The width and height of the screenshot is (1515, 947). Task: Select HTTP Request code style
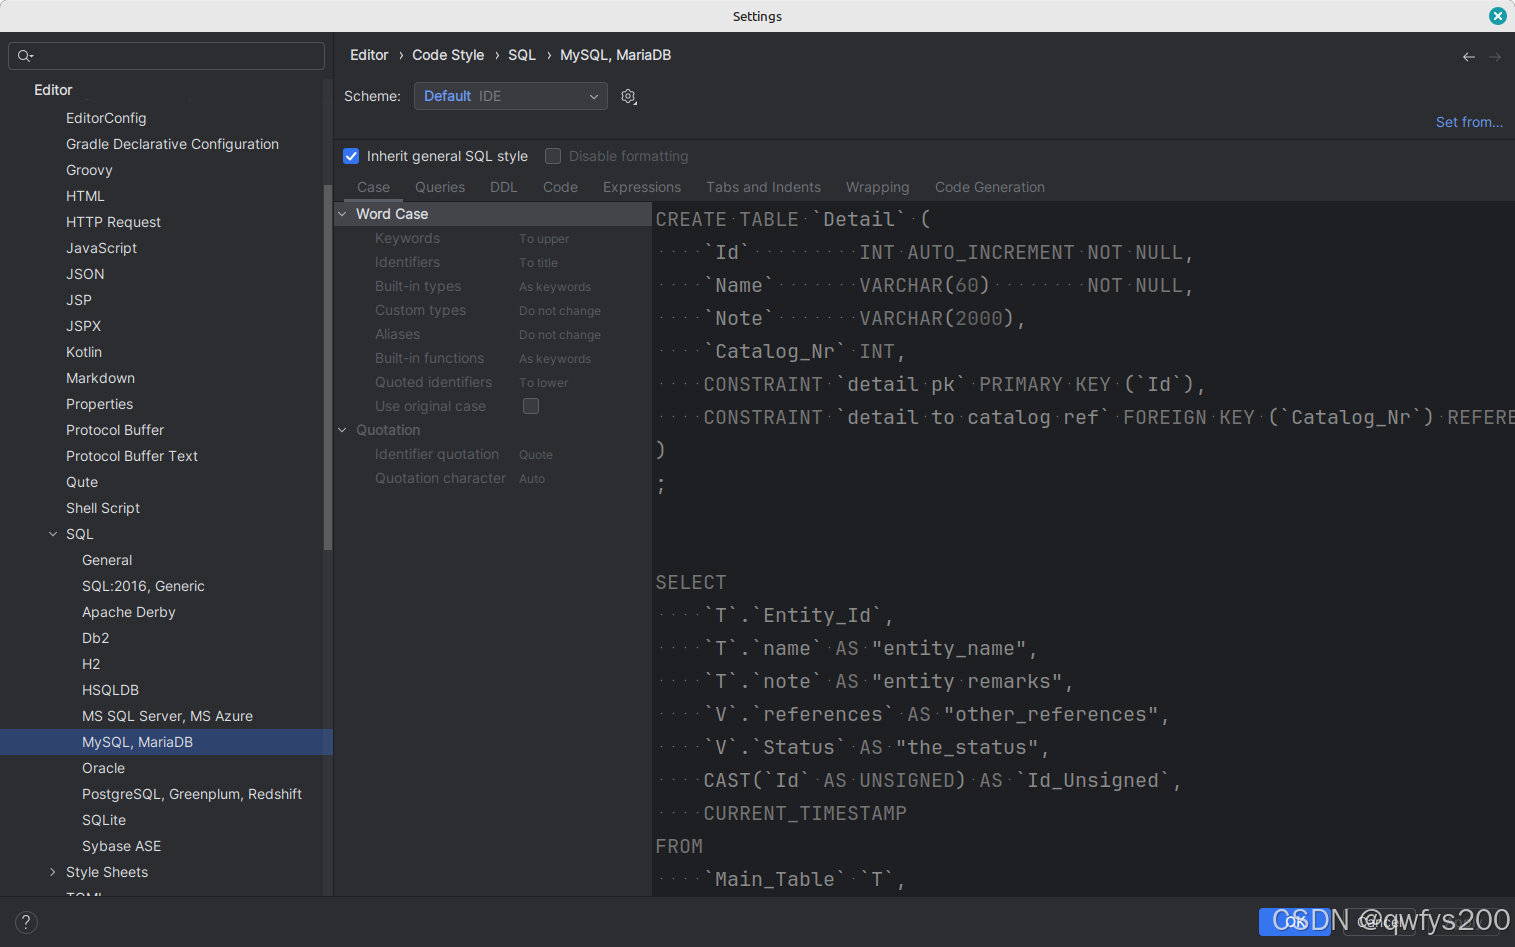113,222
